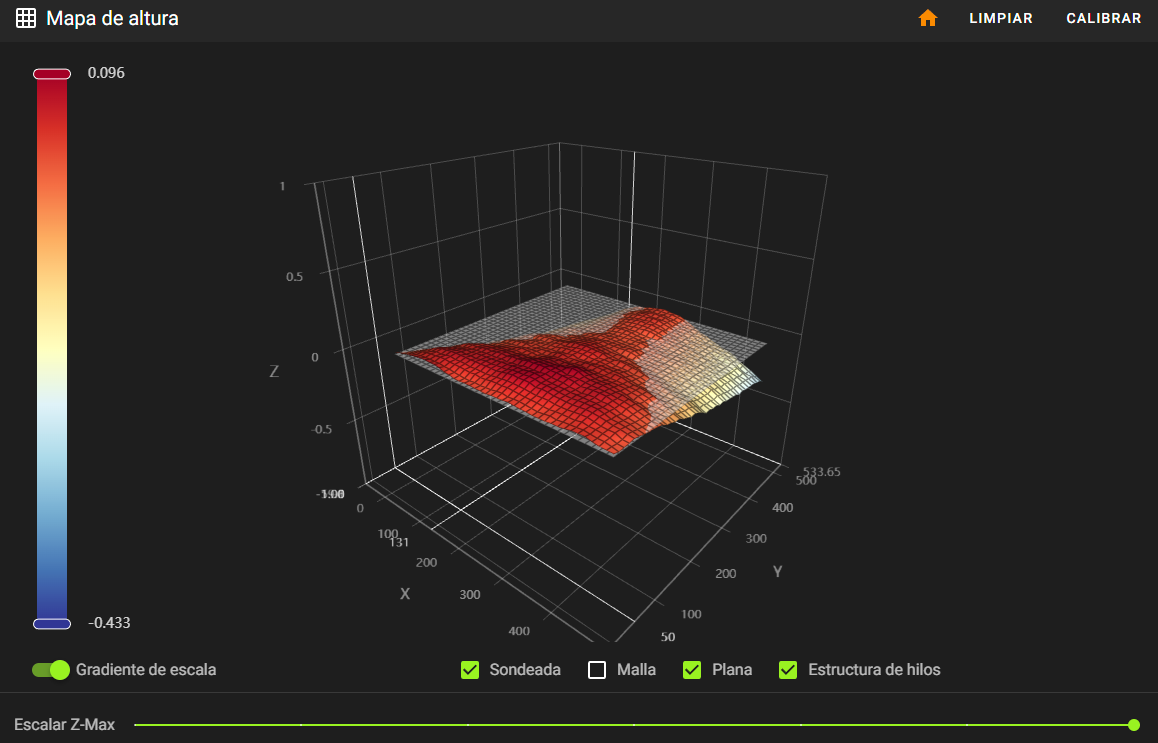Uncheck the Sondeada checkbox

click(x=470, y=670)
